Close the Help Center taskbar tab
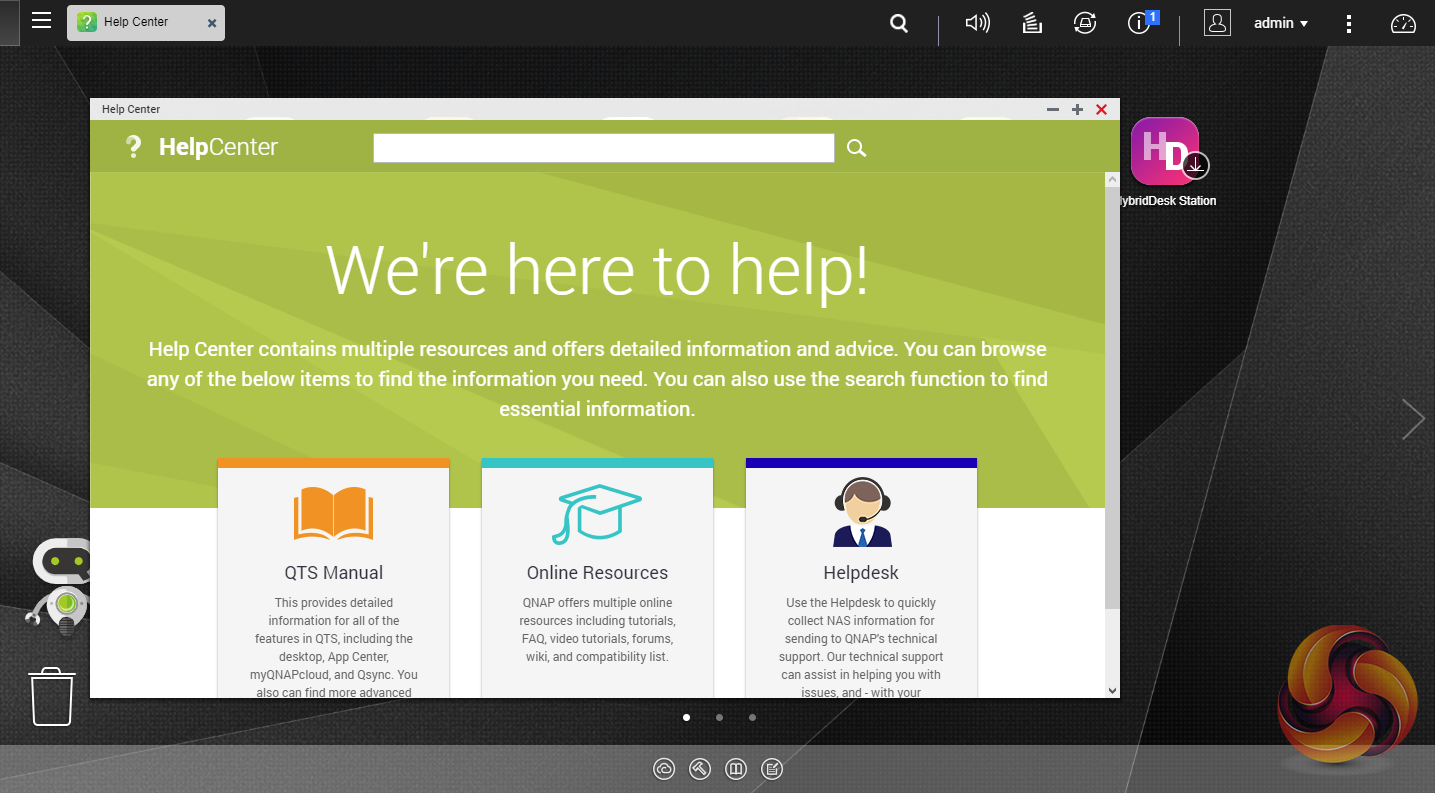Viewport: 1436px width, 796px height. pyautogui.click(x=212, y=22)
